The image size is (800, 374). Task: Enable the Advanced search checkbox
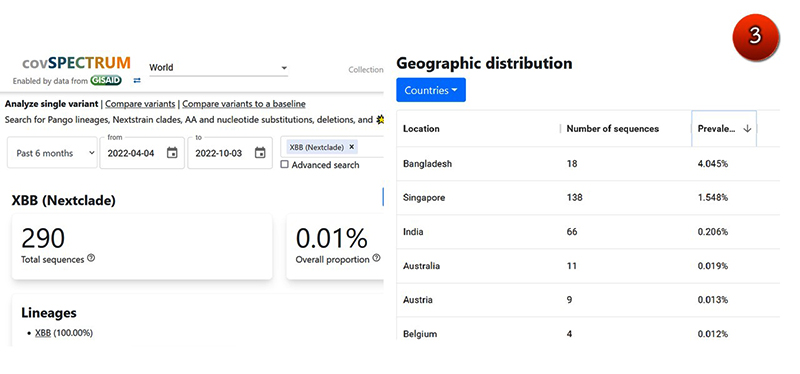(285, 164)
